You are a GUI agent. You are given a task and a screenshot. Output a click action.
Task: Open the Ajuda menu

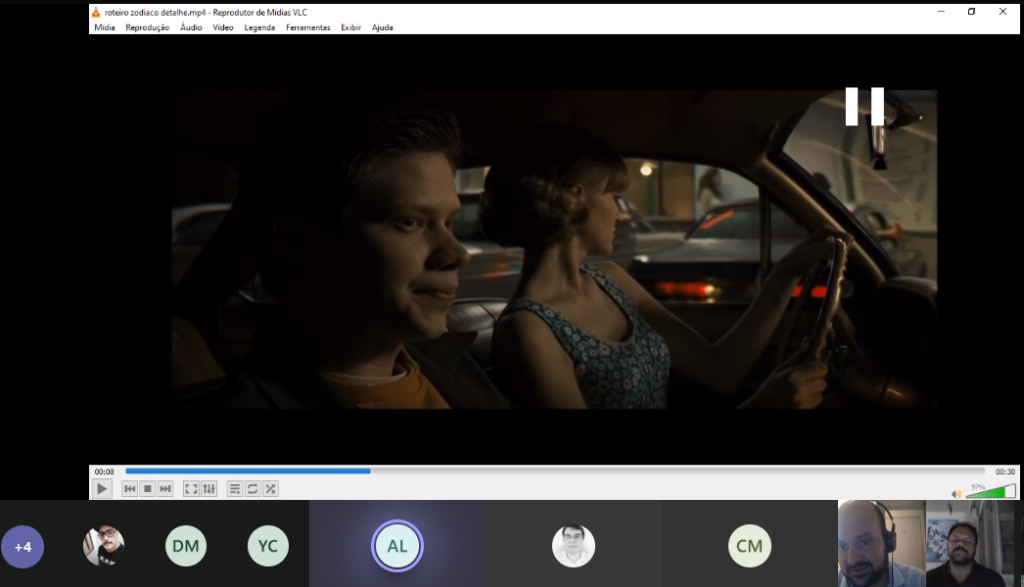(x=382, y=27)
